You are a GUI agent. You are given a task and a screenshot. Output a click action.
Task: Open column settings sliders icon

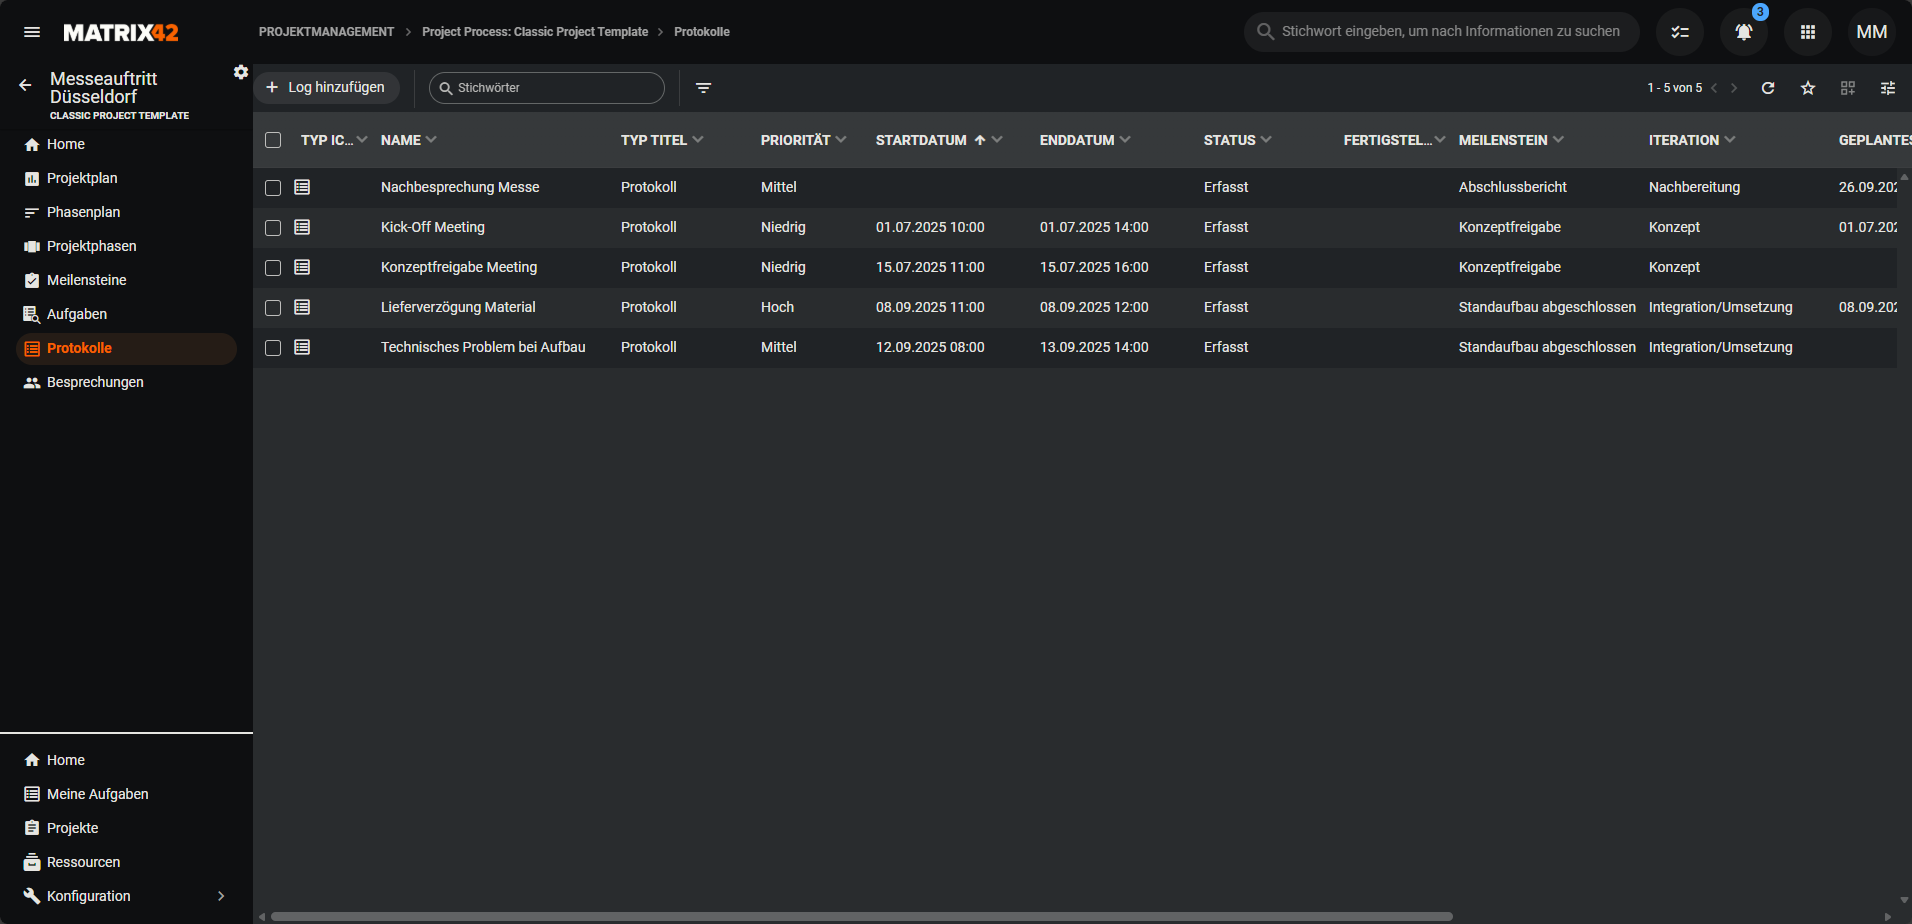pos(1888,88)
